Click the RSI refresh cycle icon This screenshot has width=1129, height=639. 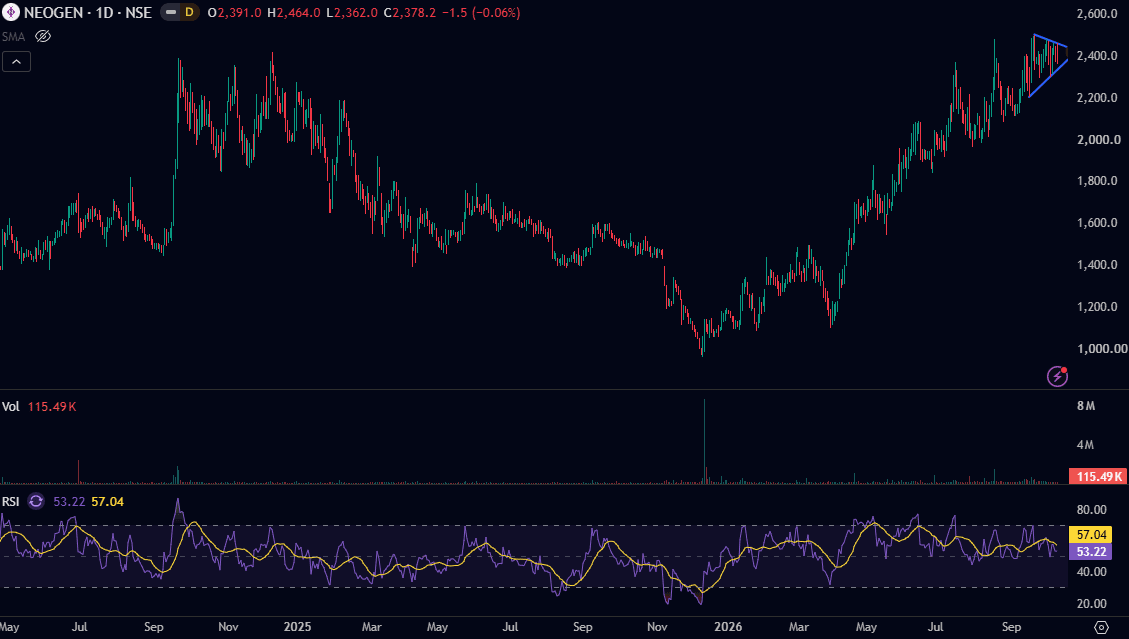pos(36,501)
